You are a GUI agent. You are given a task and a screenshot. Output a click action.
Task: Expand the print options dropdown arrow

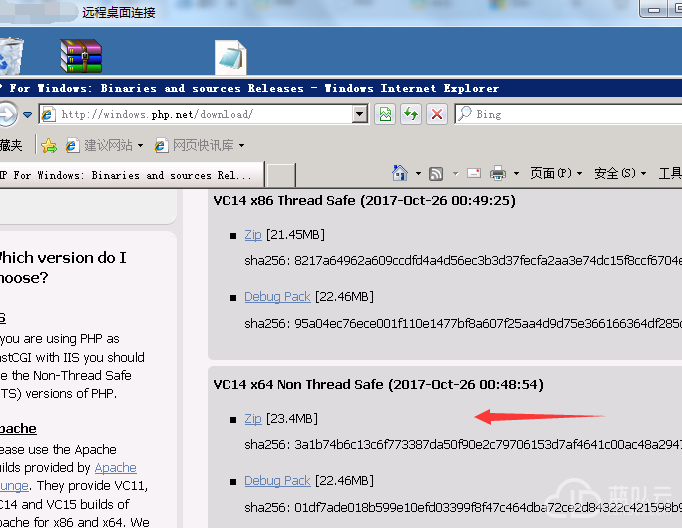pos(516,174)
